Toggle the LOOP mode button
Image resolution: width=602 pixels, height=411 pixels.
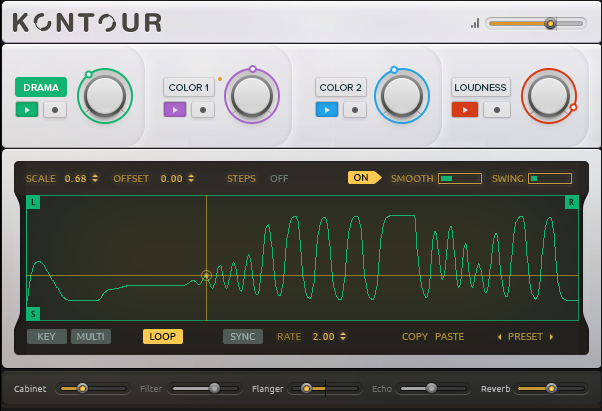(x=163, y=337)
